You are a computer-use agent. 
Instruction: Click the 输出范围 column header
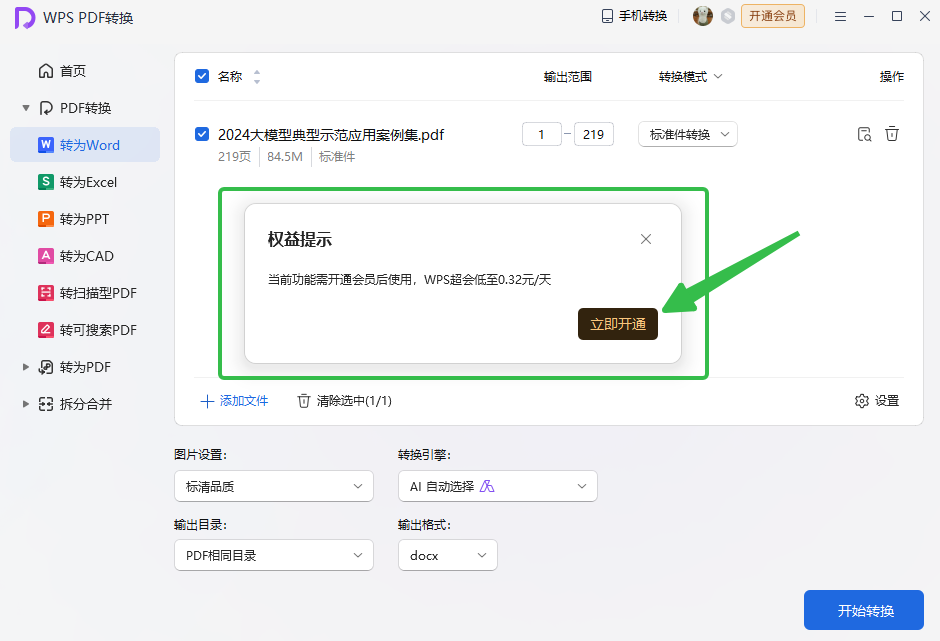tap(568, 77)
